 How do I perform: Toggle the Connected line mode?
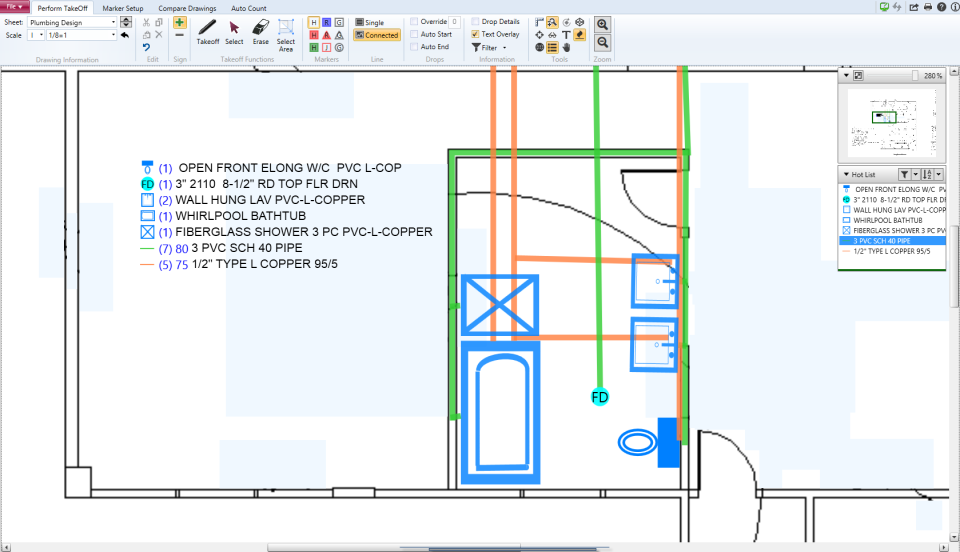[x=377, y=35]
